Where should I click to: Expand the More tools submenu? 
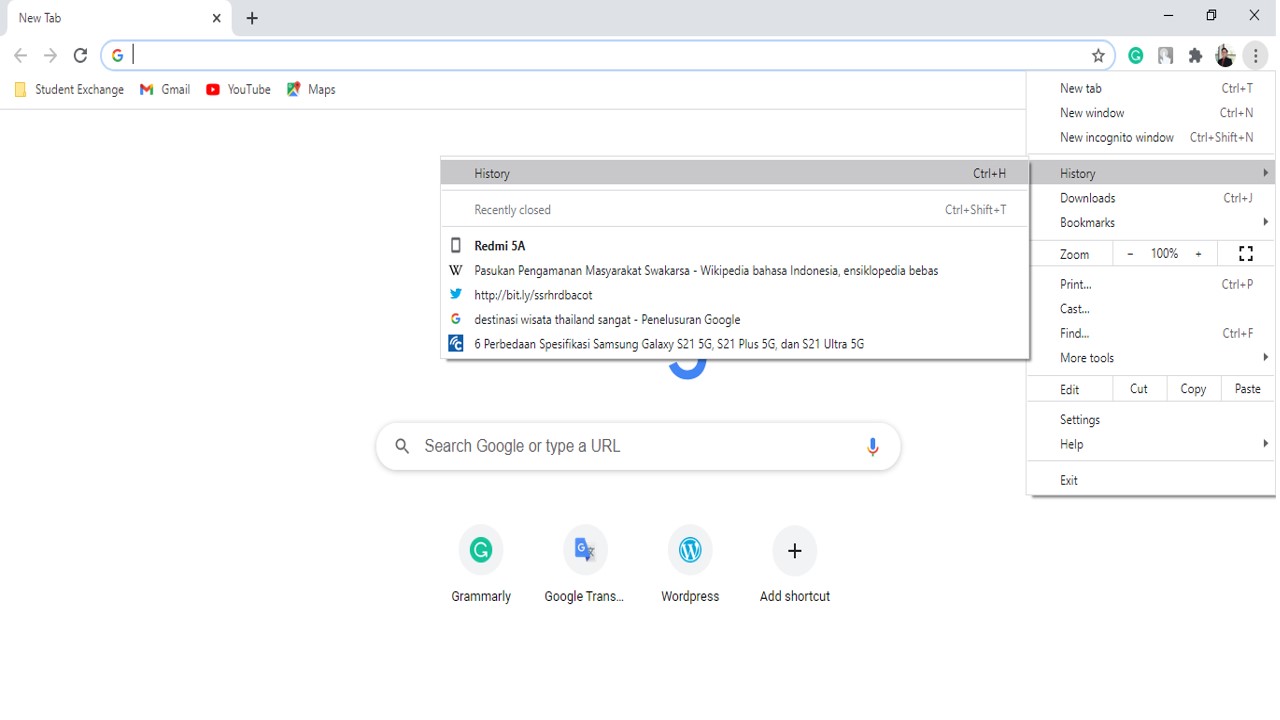tap(1151, 358)
